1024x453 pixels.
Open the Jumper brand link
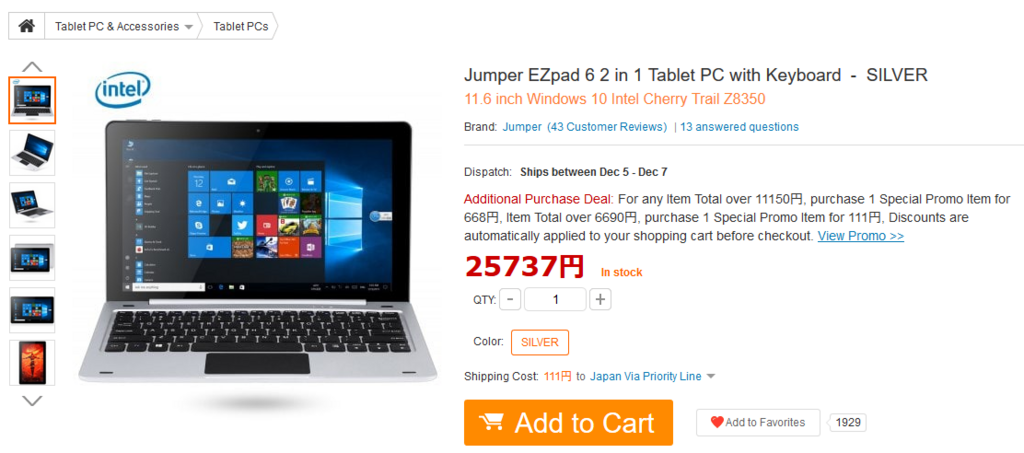(522, 127)
